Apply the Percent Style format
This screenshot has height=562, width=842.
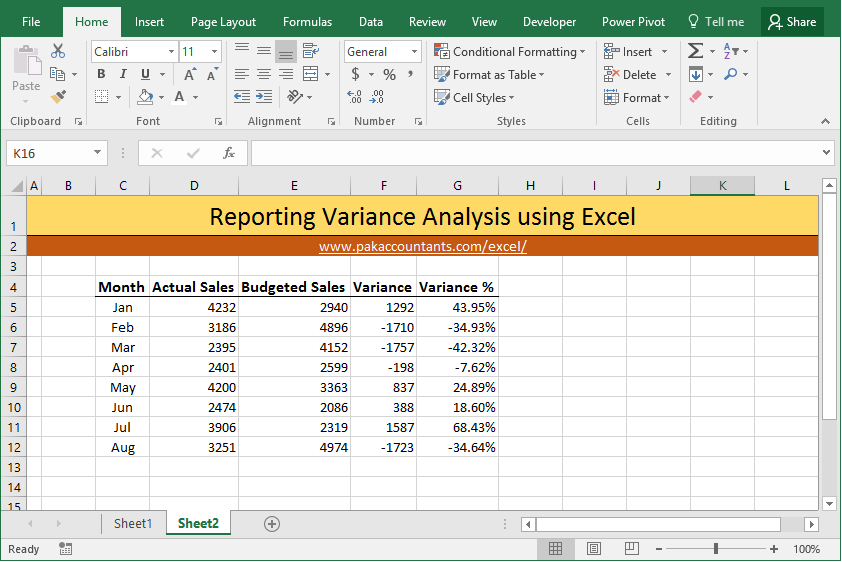pyautogui.click(x=389, y=75)
